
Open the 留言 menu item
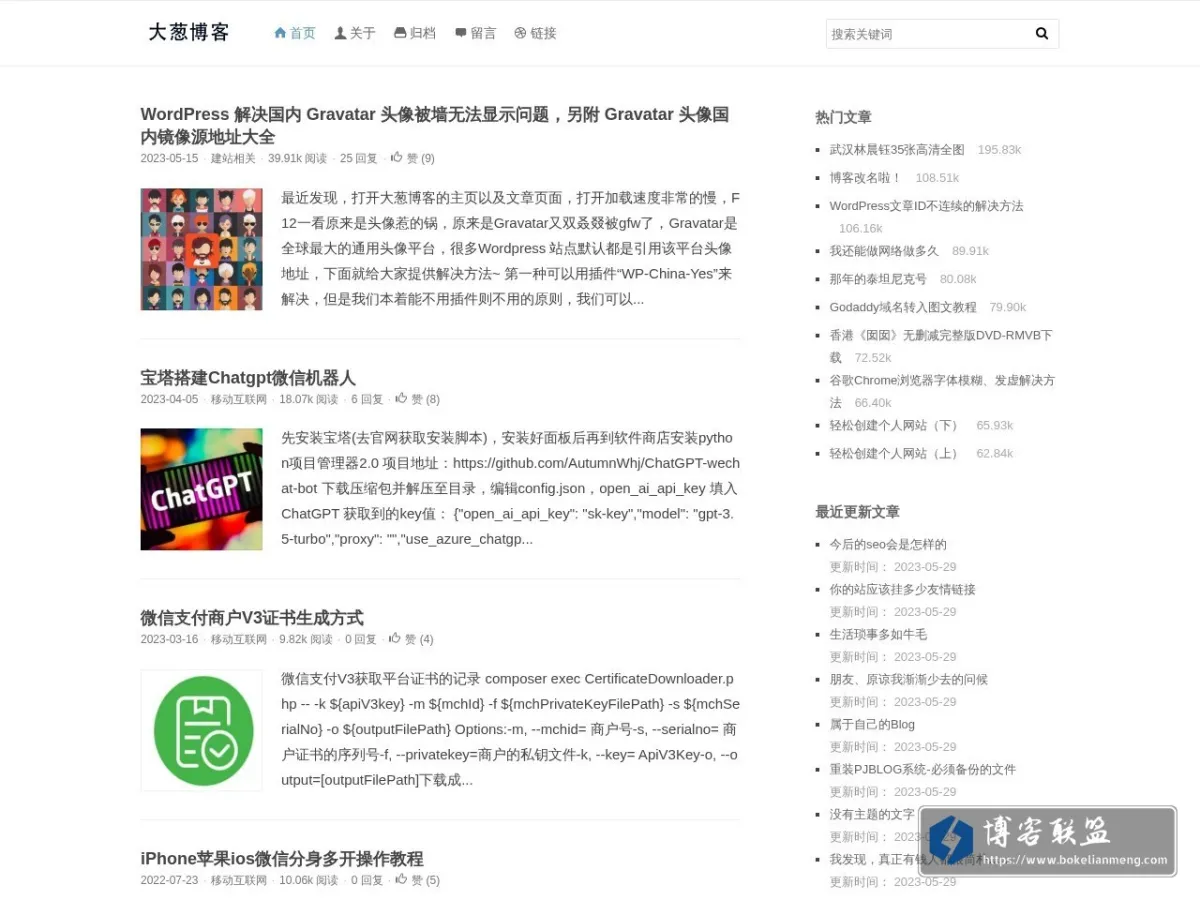(475, 33)
